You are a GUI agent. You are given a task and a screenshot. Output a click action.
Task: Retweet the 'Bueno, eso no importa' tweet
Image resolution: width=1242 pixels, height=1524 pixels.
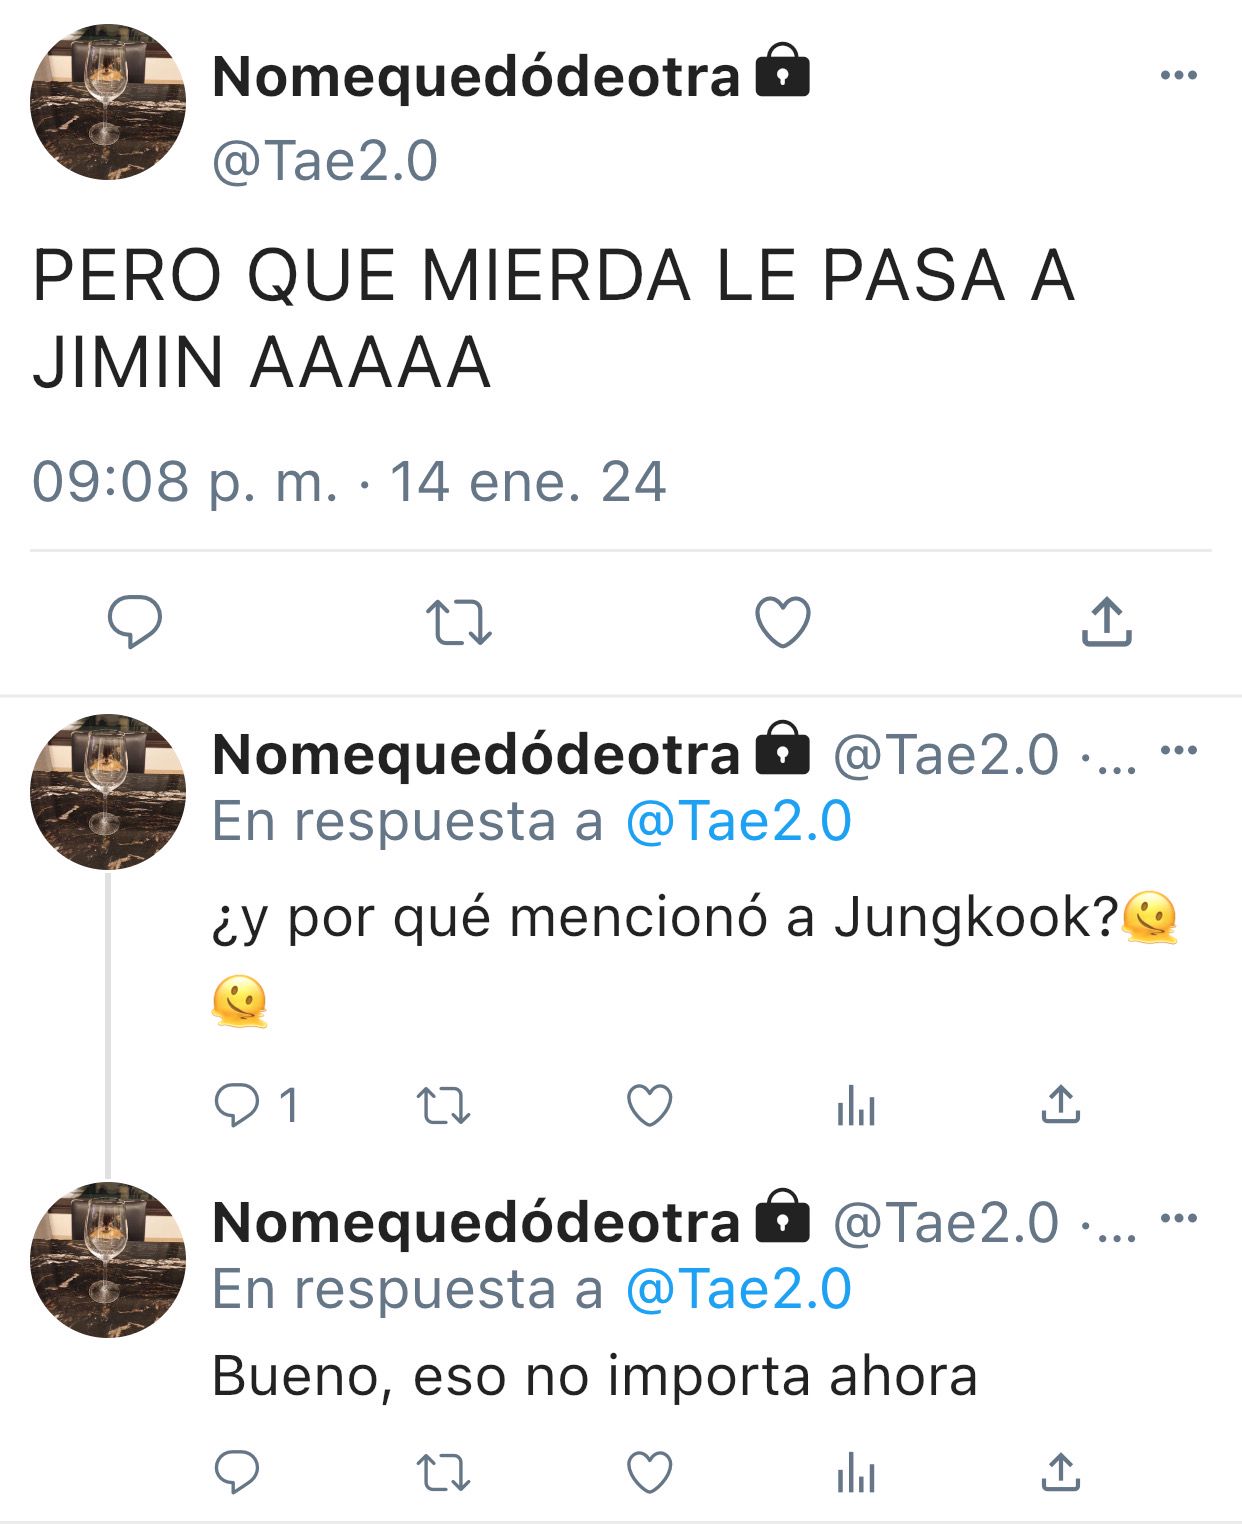pyautogui.click(x=443, y=1472)
